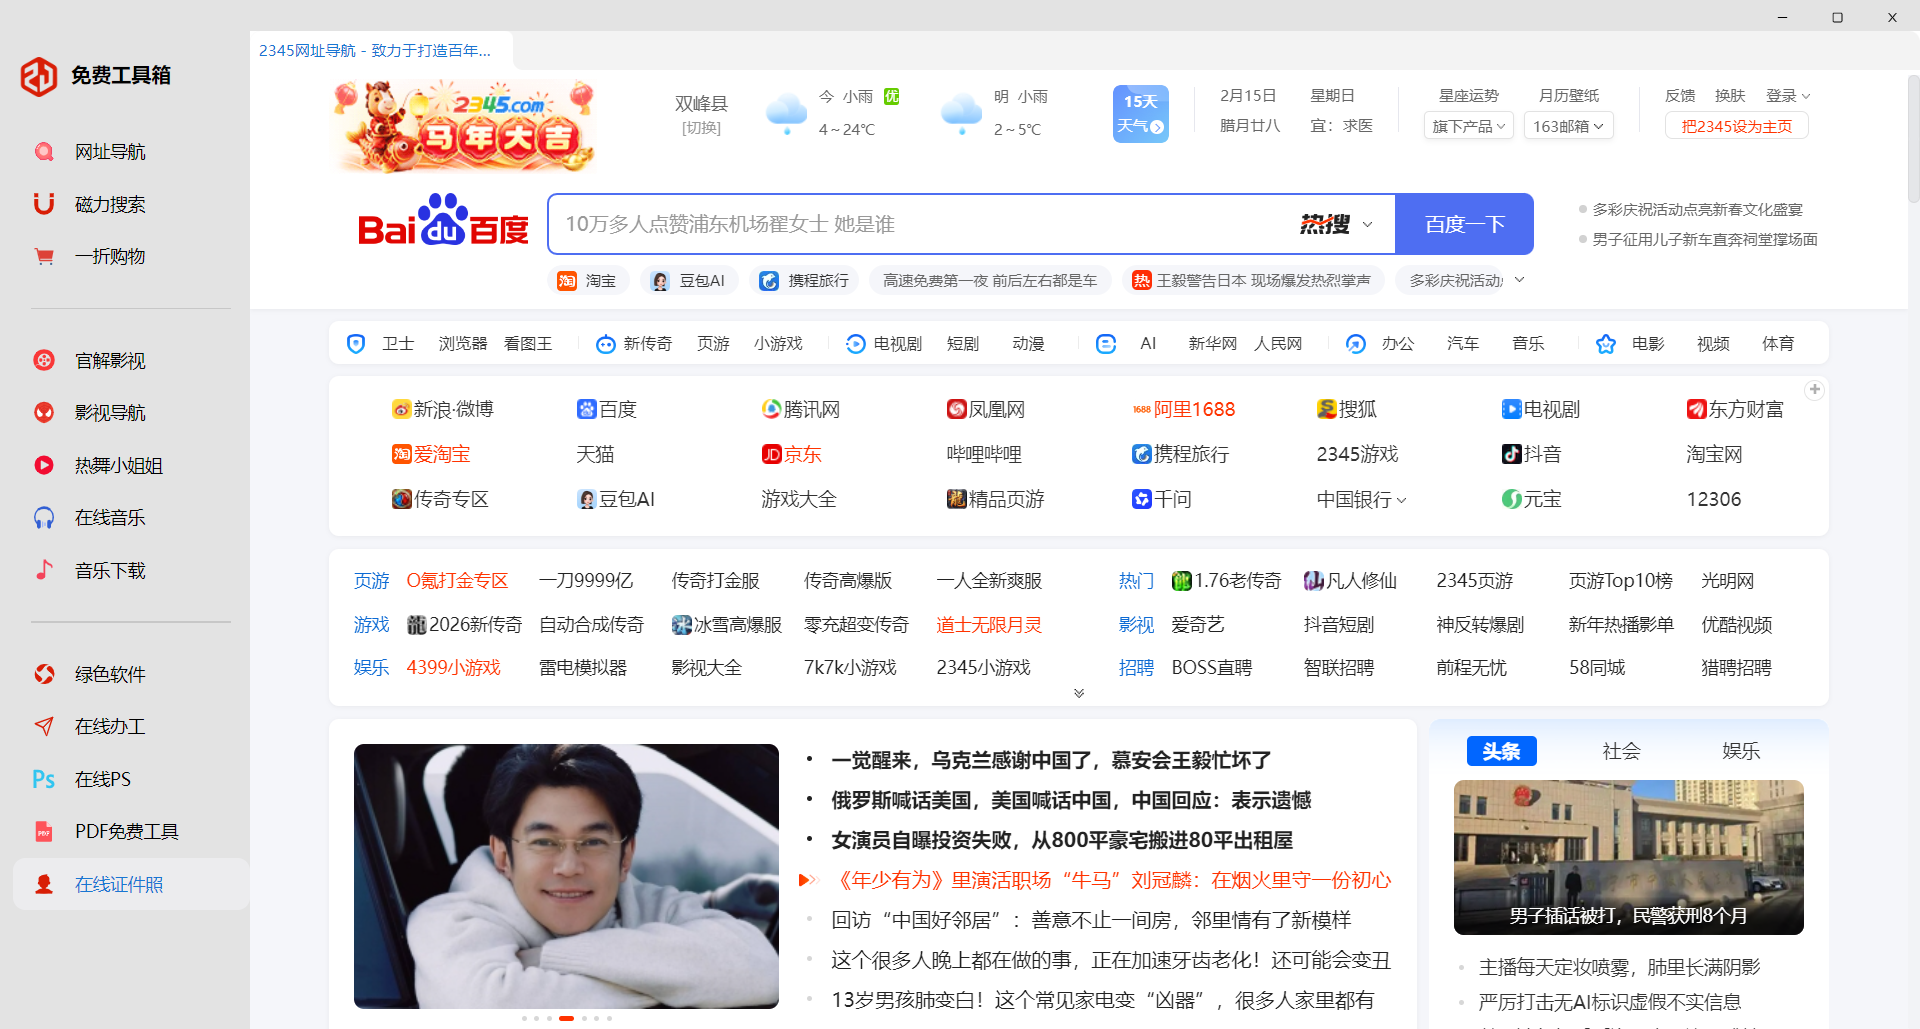Open 在线音乐 headphone icon

[x=44, y=517]
